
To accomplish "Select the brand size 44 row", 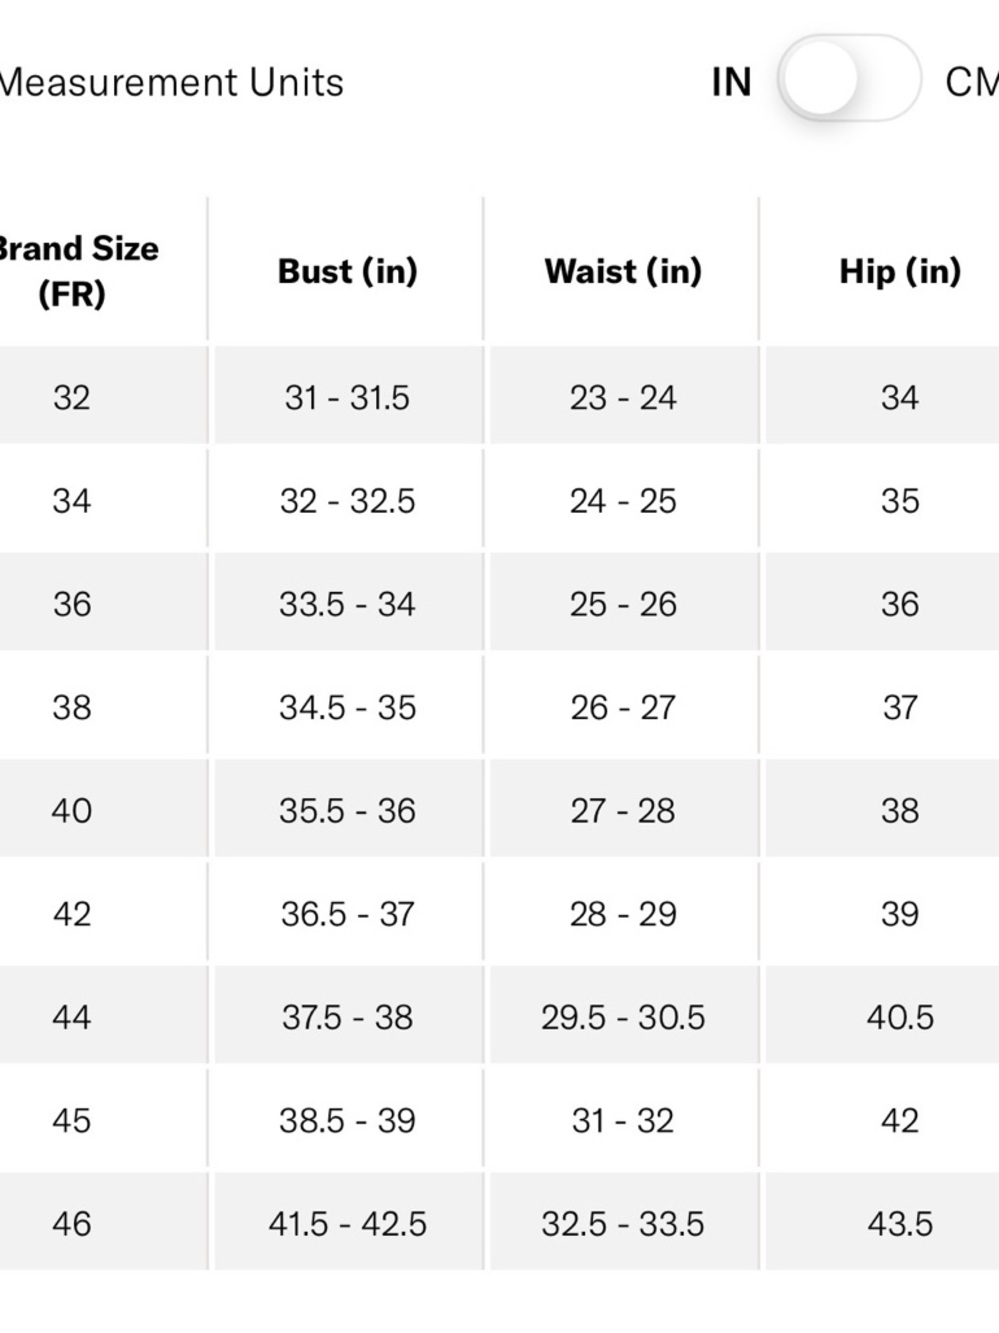I will click(x=499, y=1017).
